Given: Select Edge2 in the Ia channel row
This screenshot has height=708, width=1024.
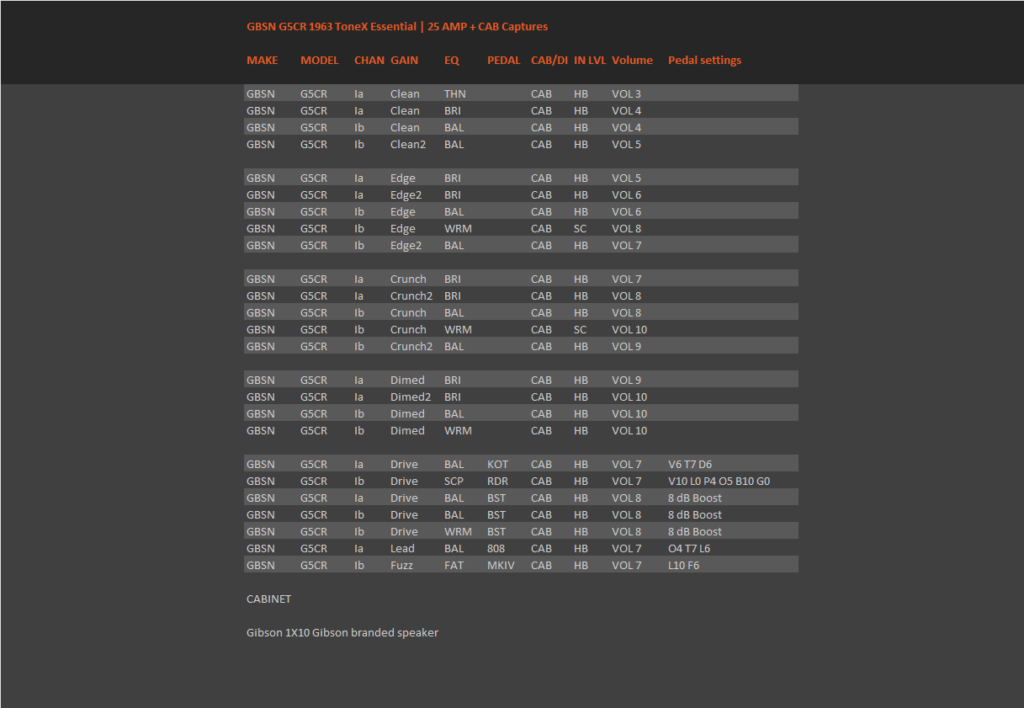Looking at the screenshot, I should [x=406, y=195].
